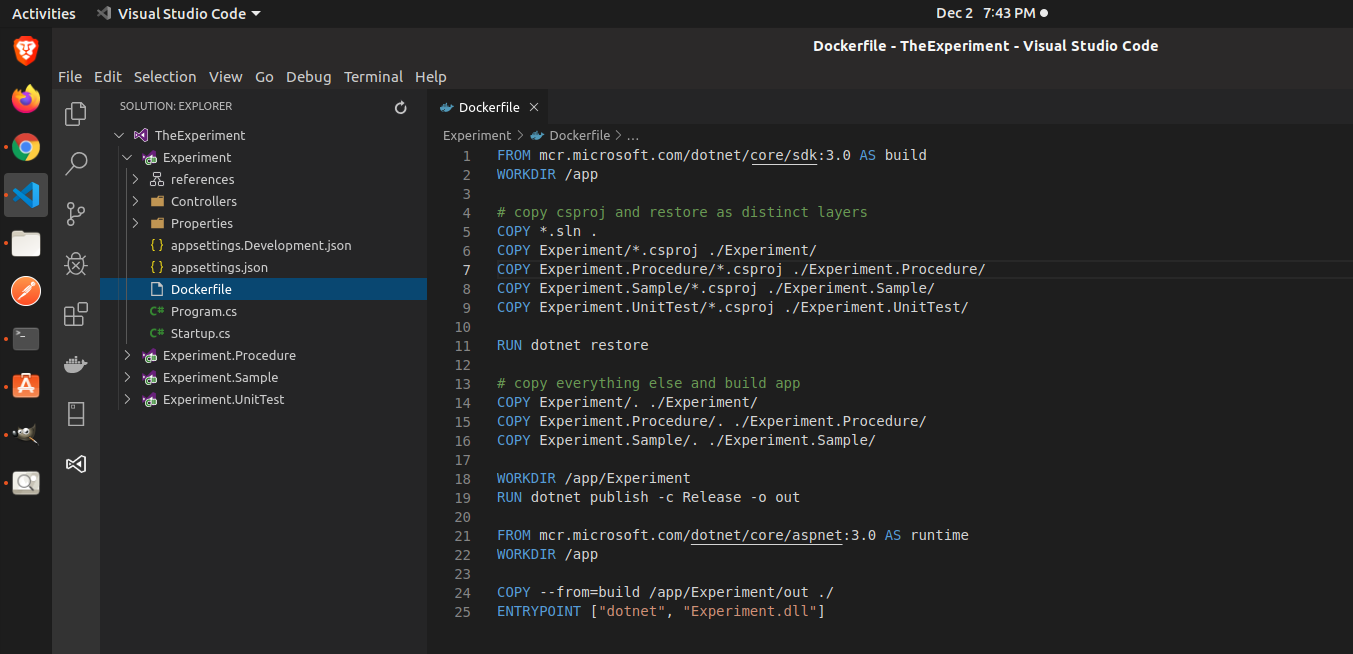Expand the Experiment.Procedure project
This screenshot has height=654, width=1353.
tap(127, 355)
